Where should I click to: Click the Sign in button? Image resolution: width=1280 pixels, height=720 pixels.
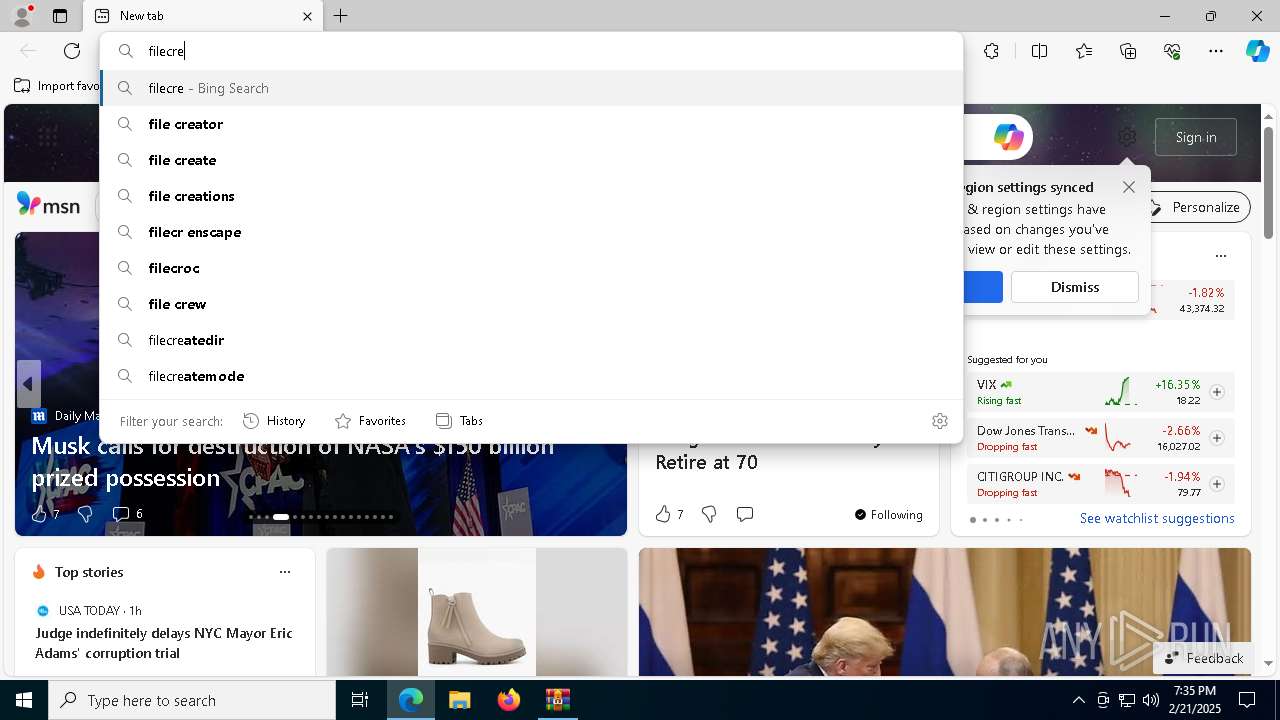(1196, 137)
